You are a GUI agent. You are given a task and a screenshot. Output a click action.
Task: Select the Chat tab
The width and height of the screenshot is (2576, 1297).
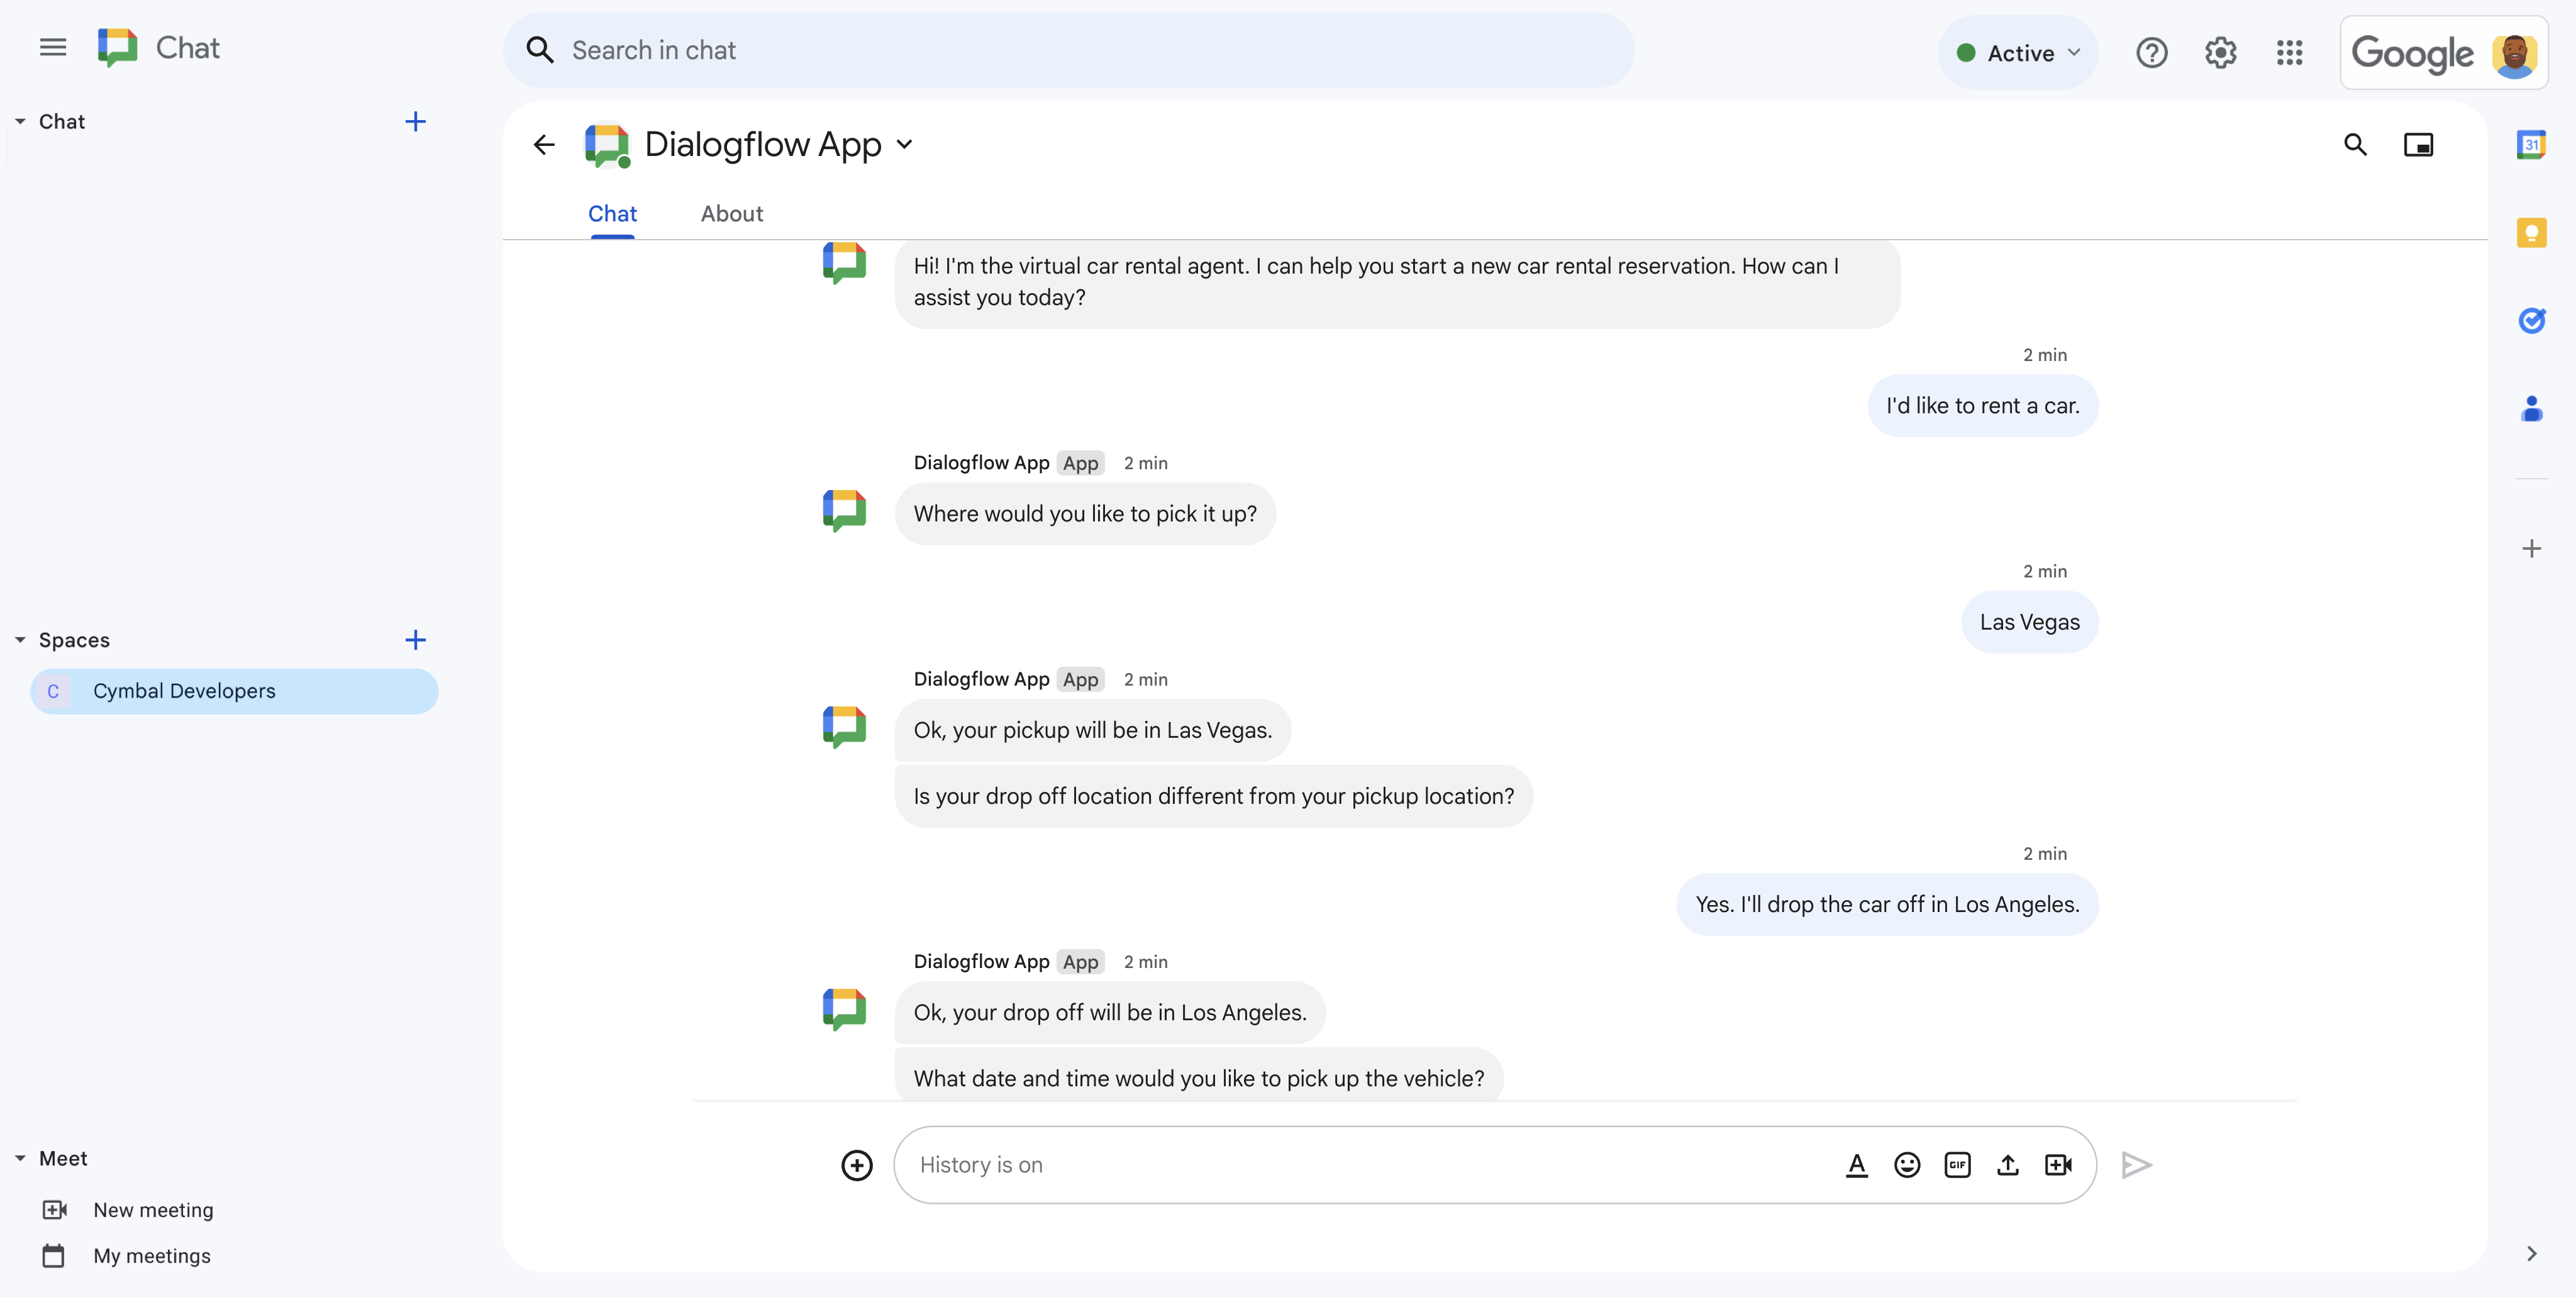(x=612, y=212)
